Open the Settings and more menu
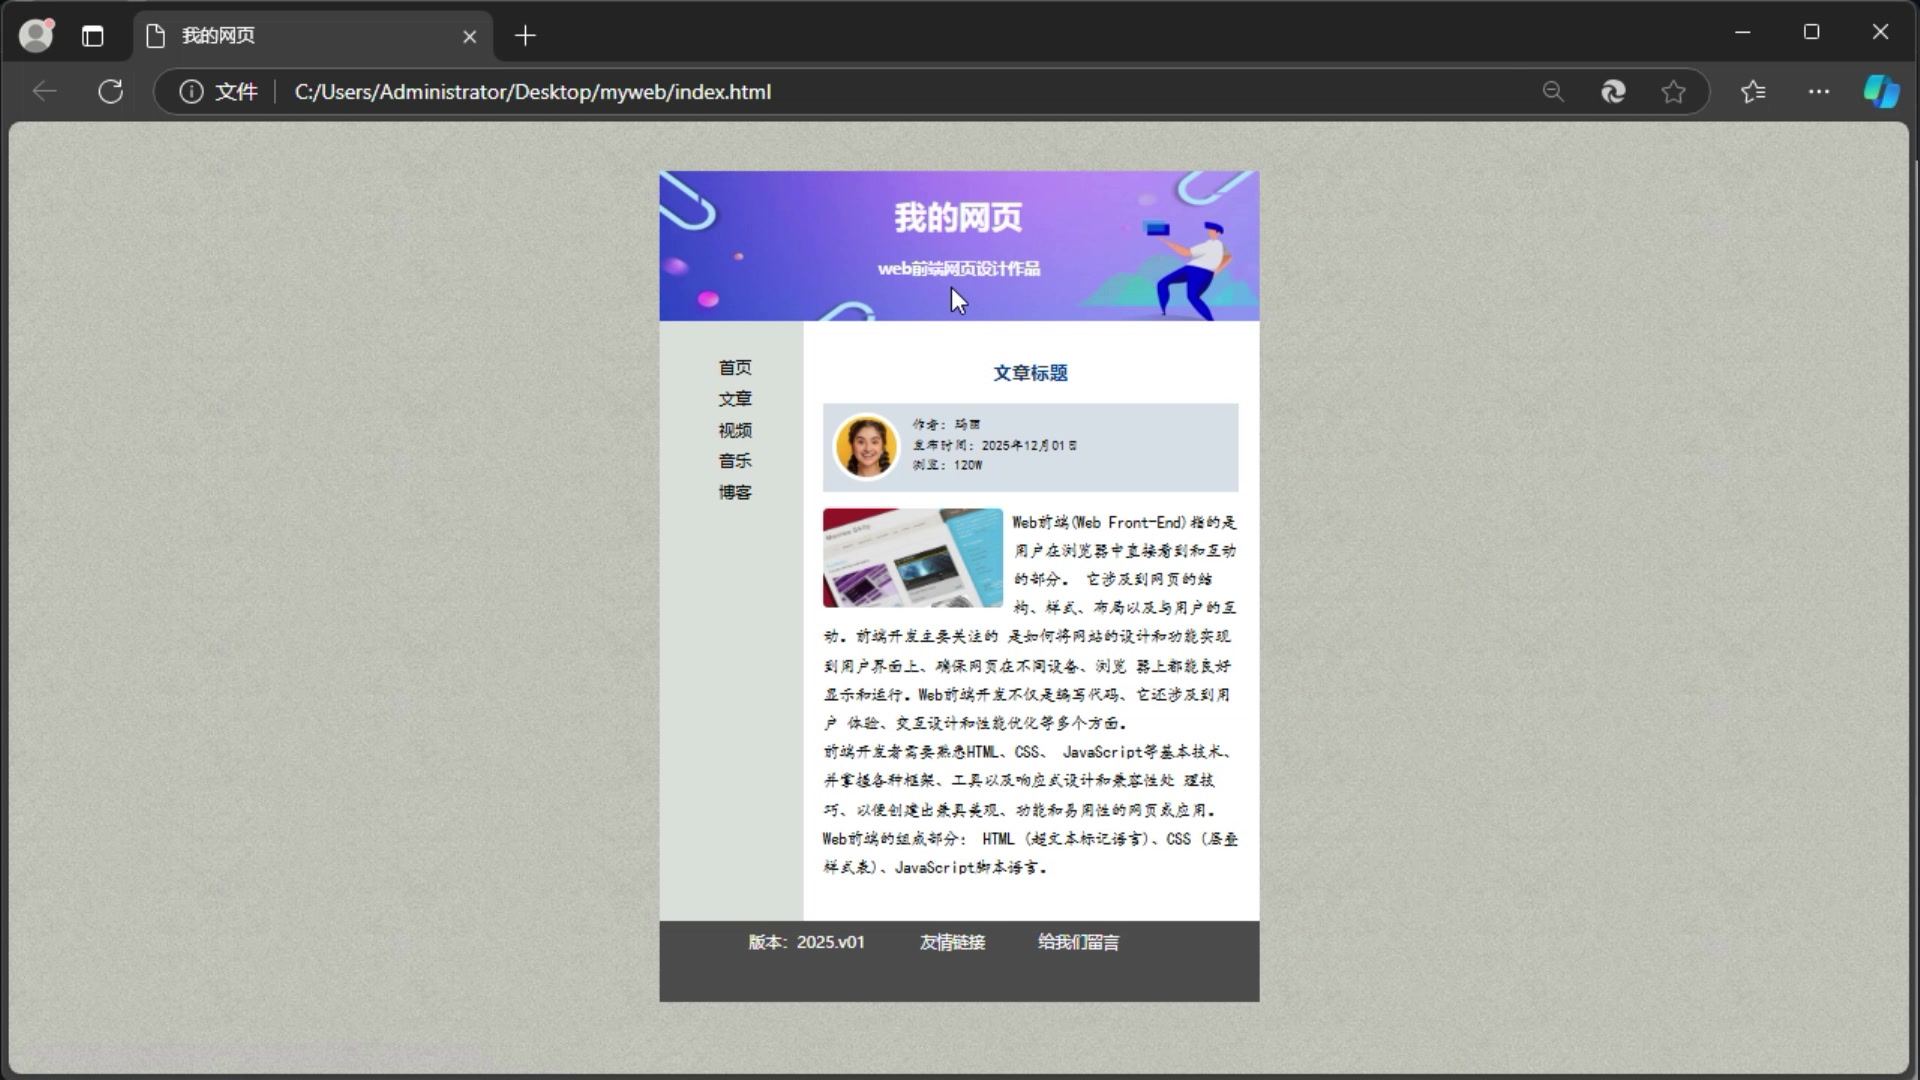The width and height of the screenshot is (1920, 1080). [1819, 91]
